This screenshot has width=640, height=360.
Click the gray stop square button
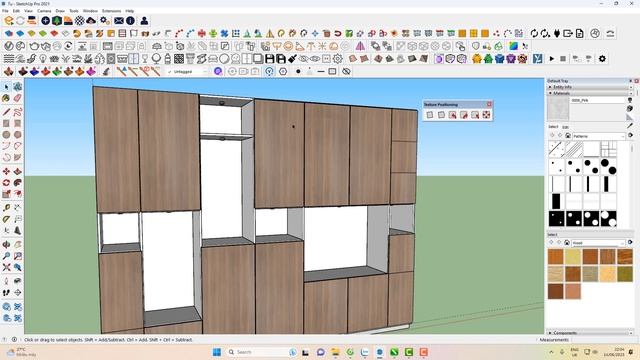coord(563,59)
